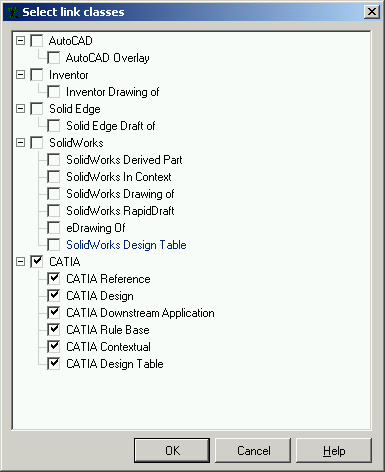
Task: Collapse the AutoCAD tree node
Action: coord(20,41)
